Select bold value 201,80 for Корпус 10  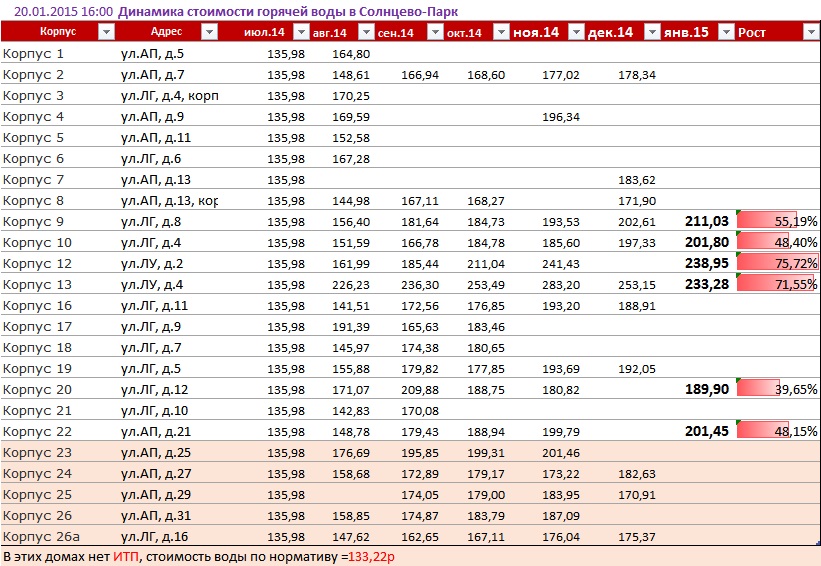click(x=707, y=242)
